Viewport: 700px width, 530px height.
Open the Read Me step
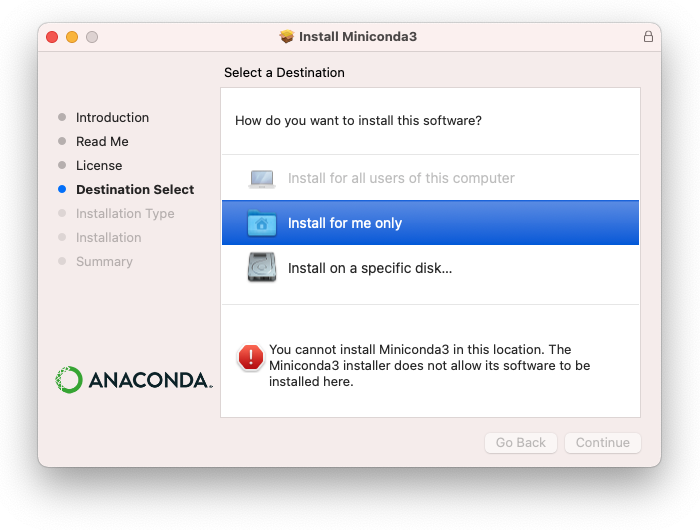pos(102,142)
